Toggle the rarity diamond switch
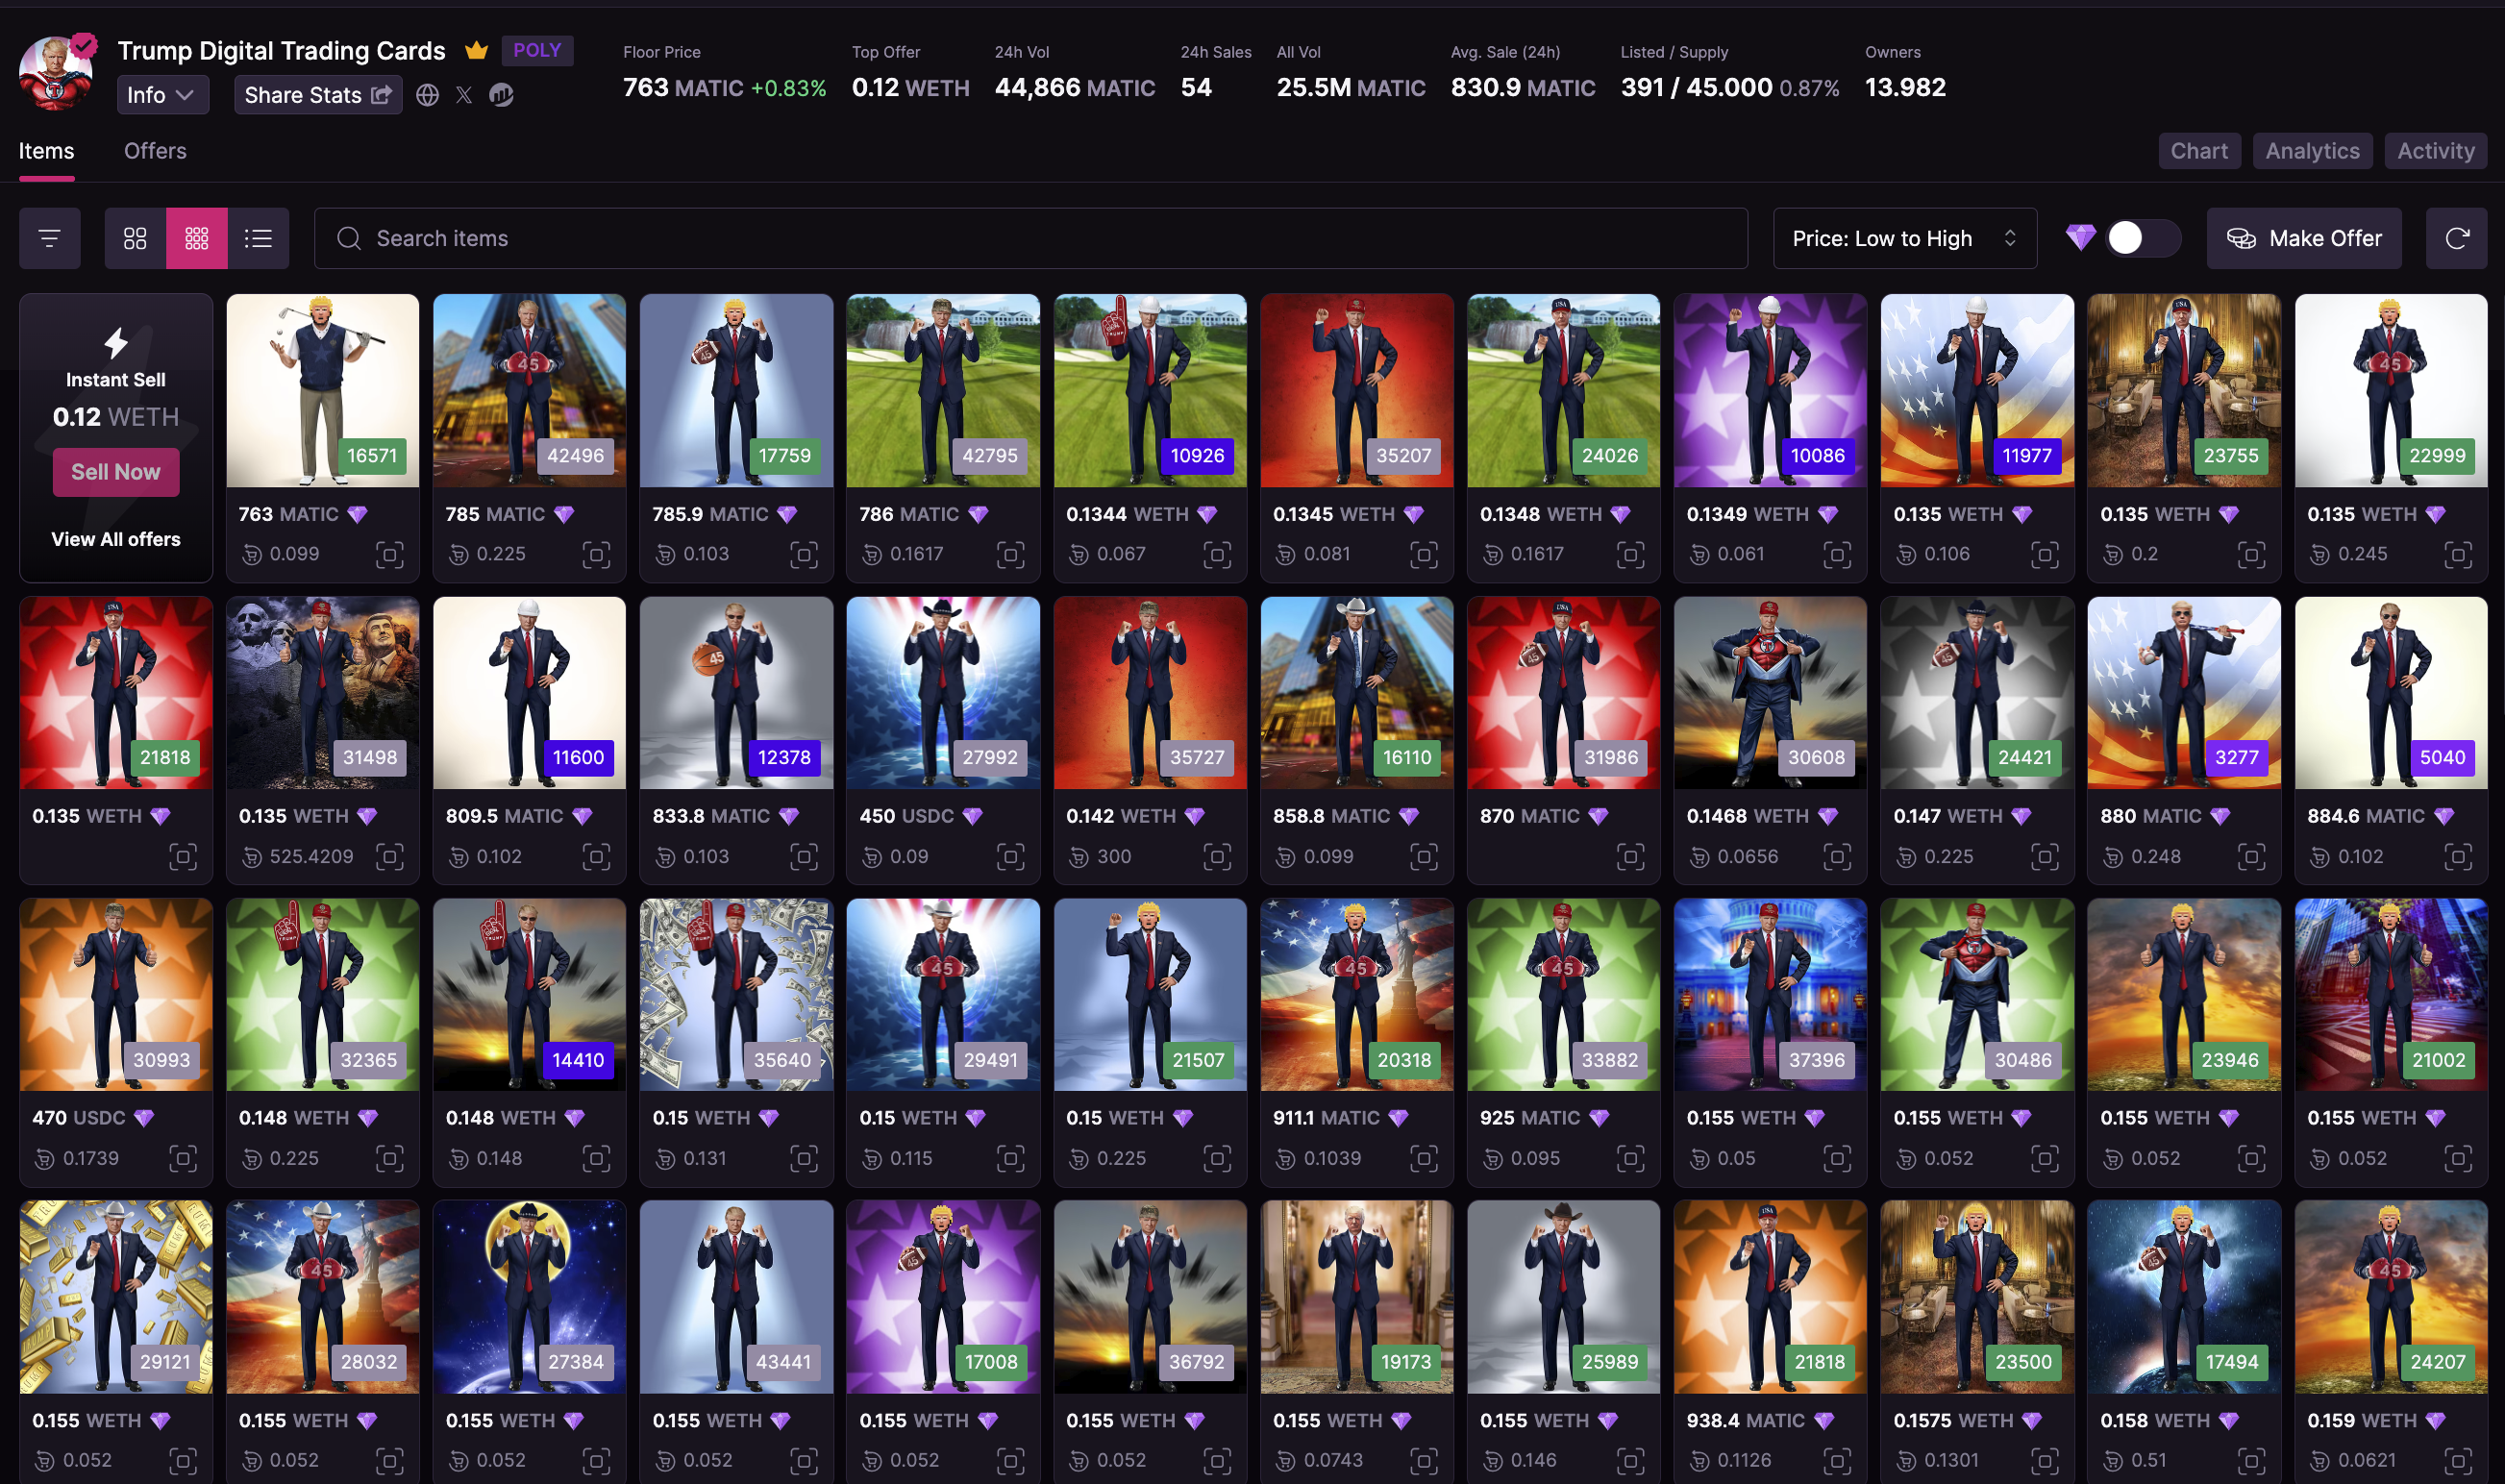Image resolution: width=2505 pixels, height=1484 pixels. click(2143, 238)
